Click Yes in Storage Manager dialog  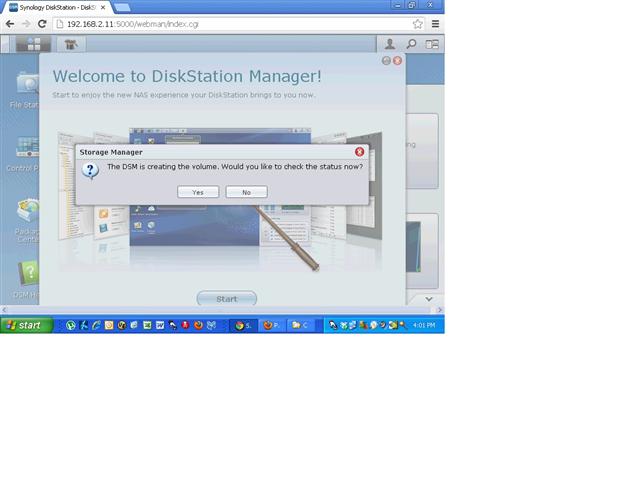198,192
